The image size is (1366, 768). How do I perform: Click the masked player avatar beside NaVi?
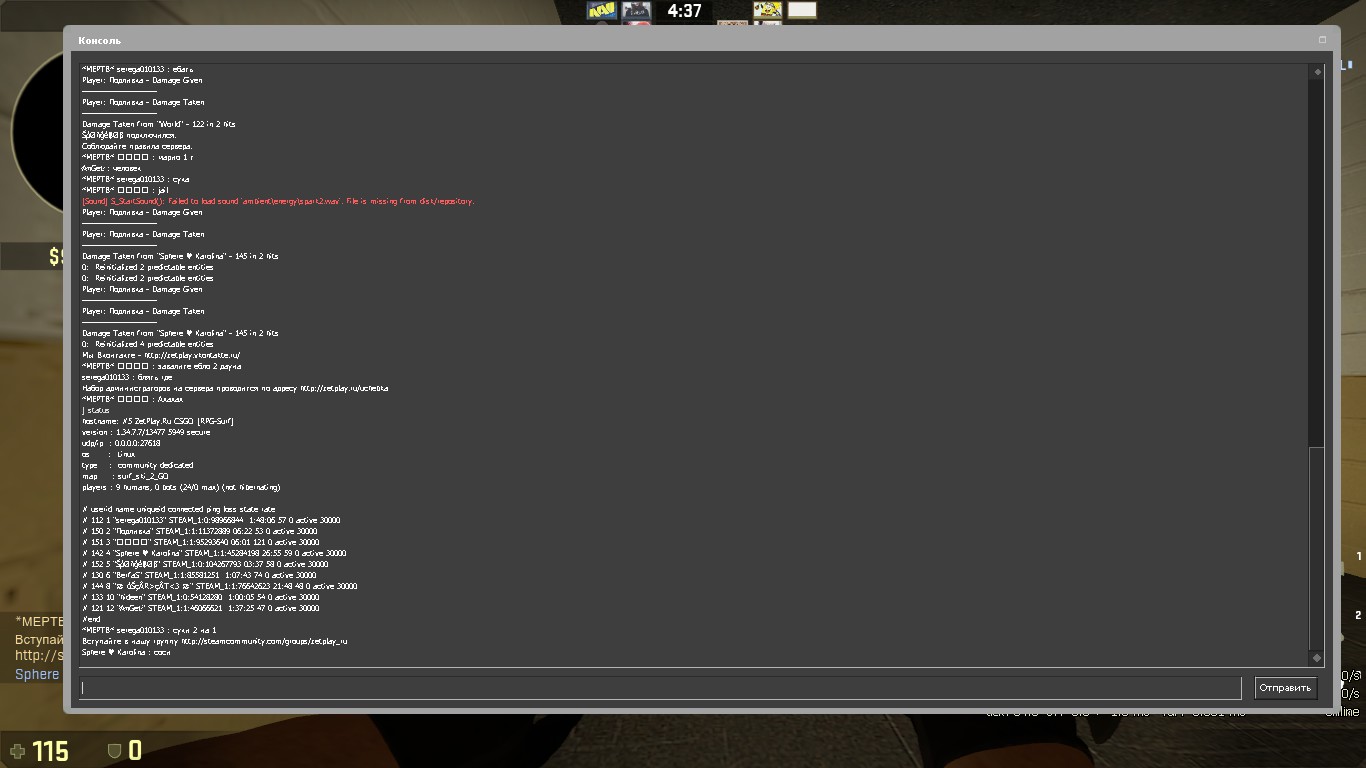tap(636, 11)
